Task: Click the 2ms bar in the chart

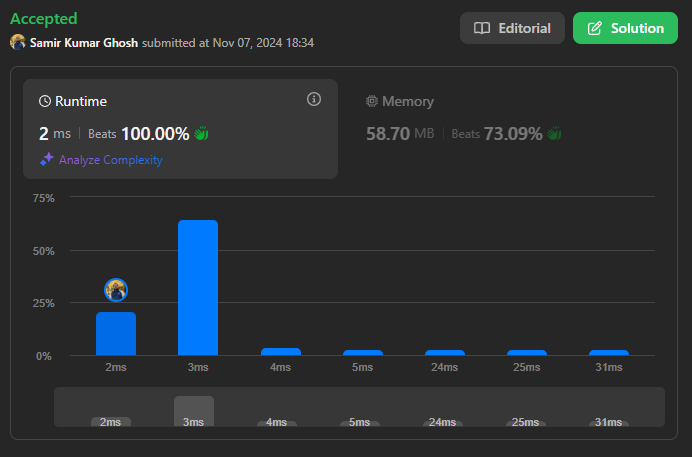Action: coord(116,334)
